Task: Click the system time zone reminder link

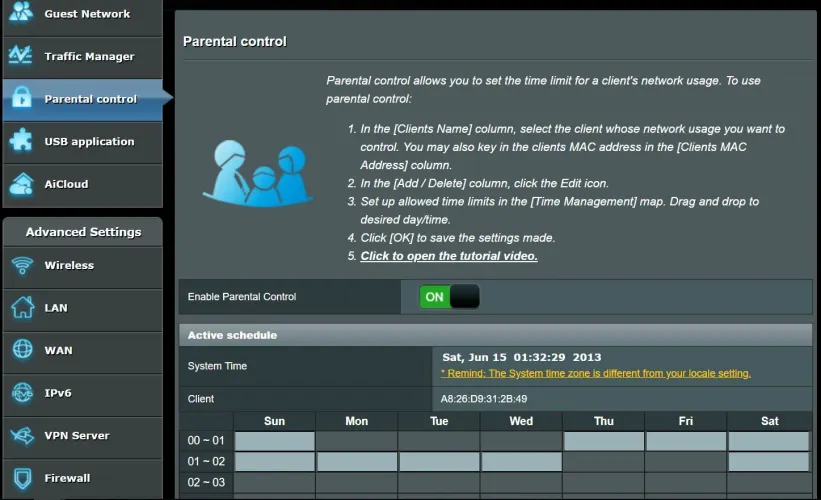Action: [x=595, y=373]
